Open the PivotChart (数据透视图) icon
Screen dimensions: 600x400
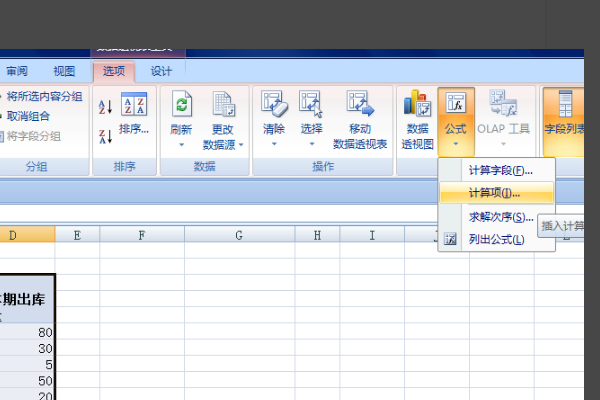click(416, 104)
